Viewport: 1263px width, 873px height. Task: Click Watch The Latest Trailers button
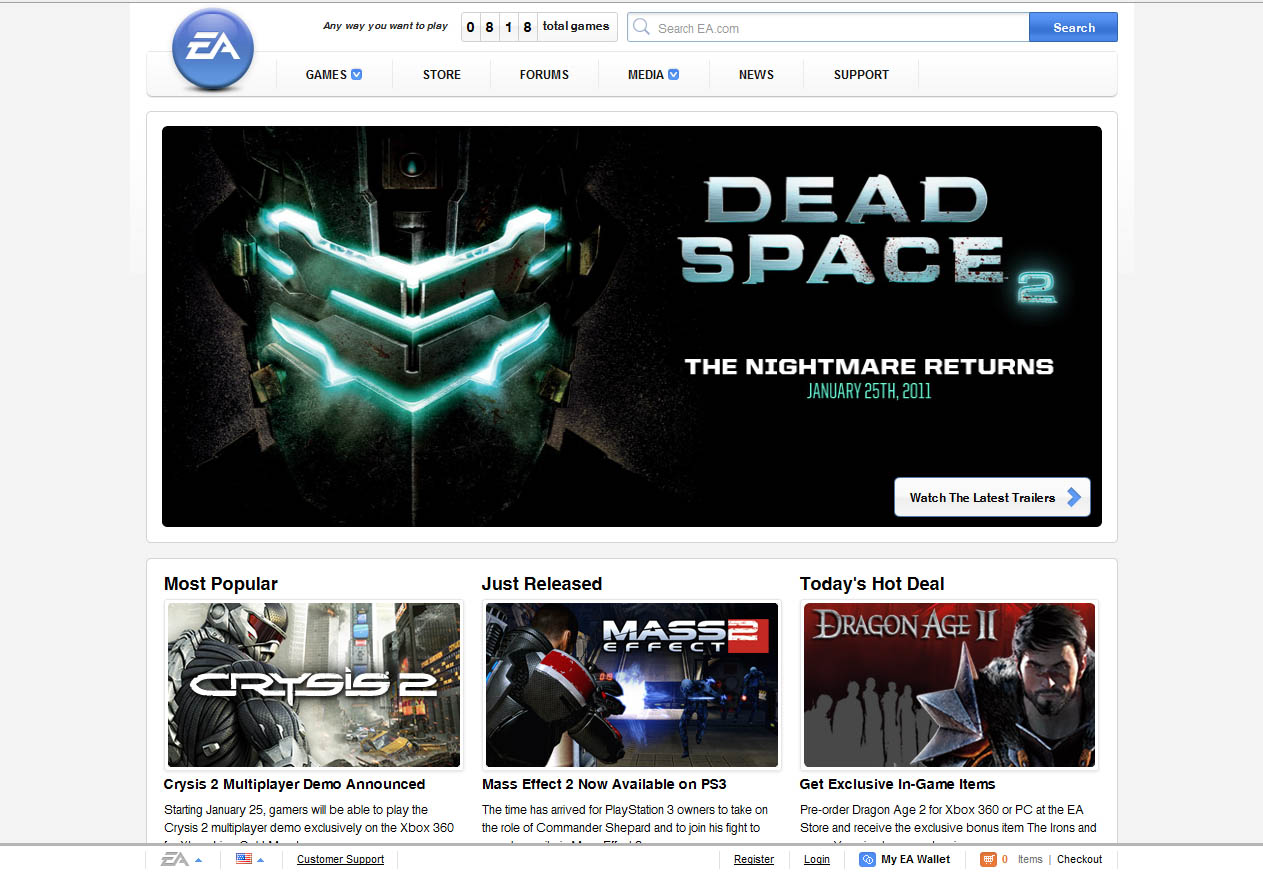coord(992,497)
